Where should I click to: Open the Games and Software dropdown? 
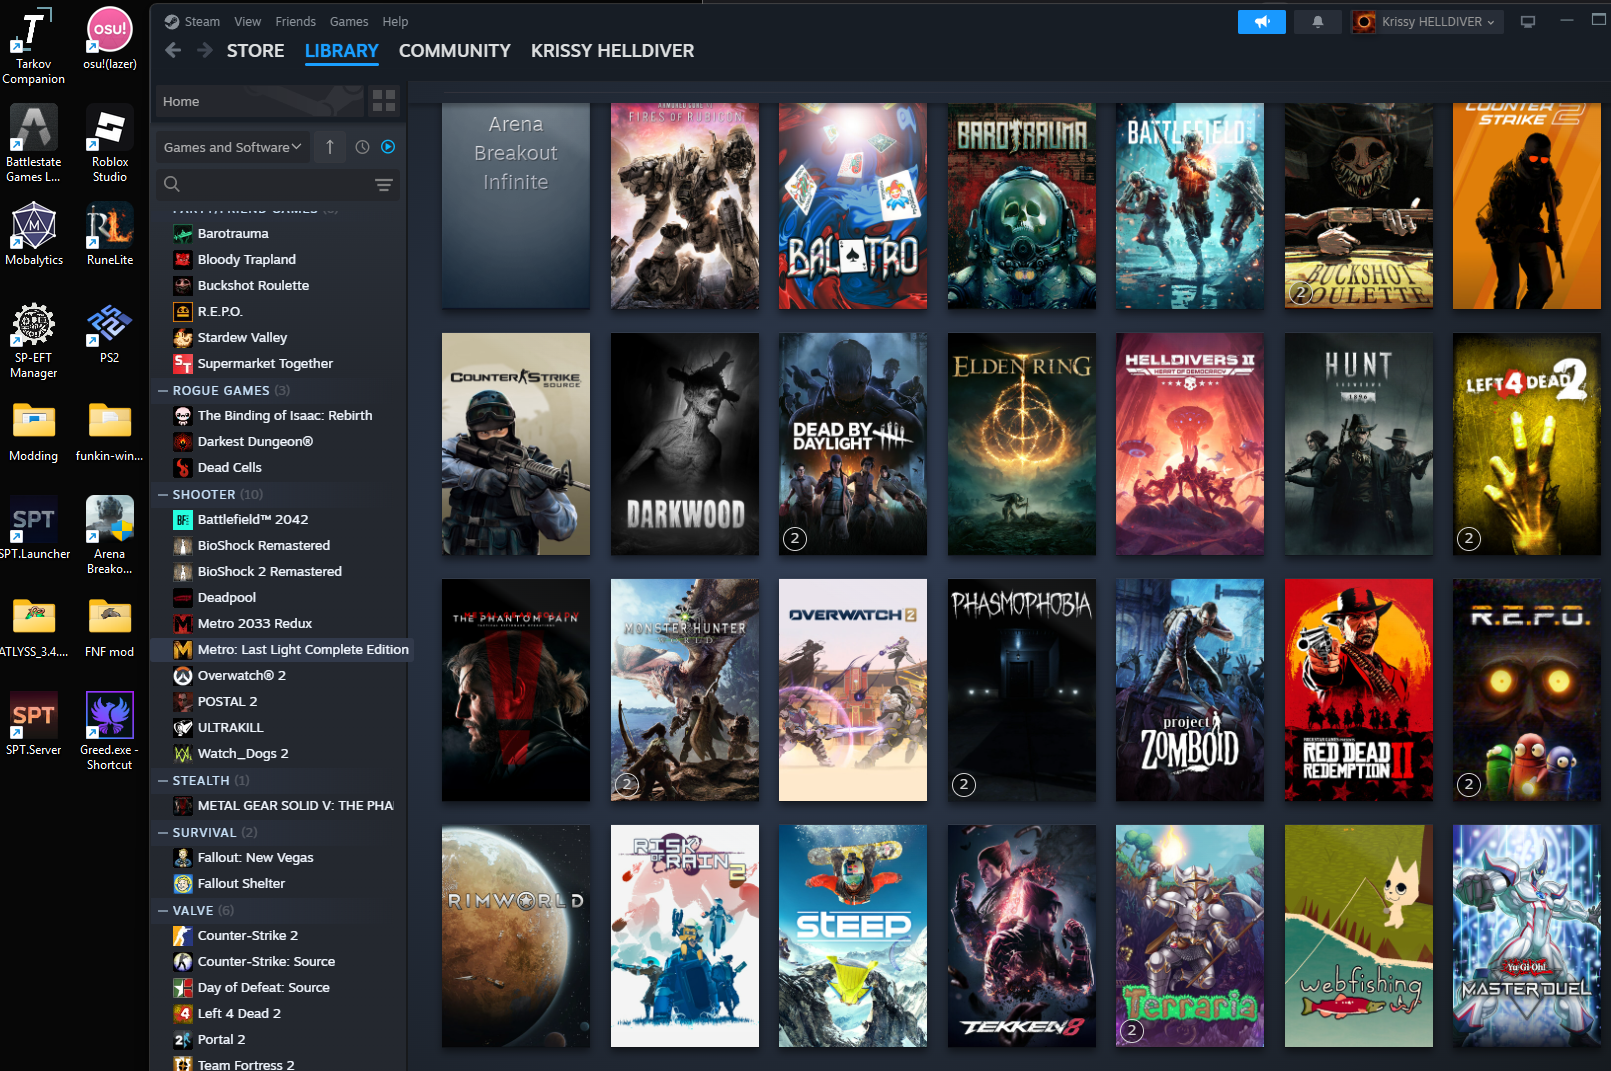(232, 147)
